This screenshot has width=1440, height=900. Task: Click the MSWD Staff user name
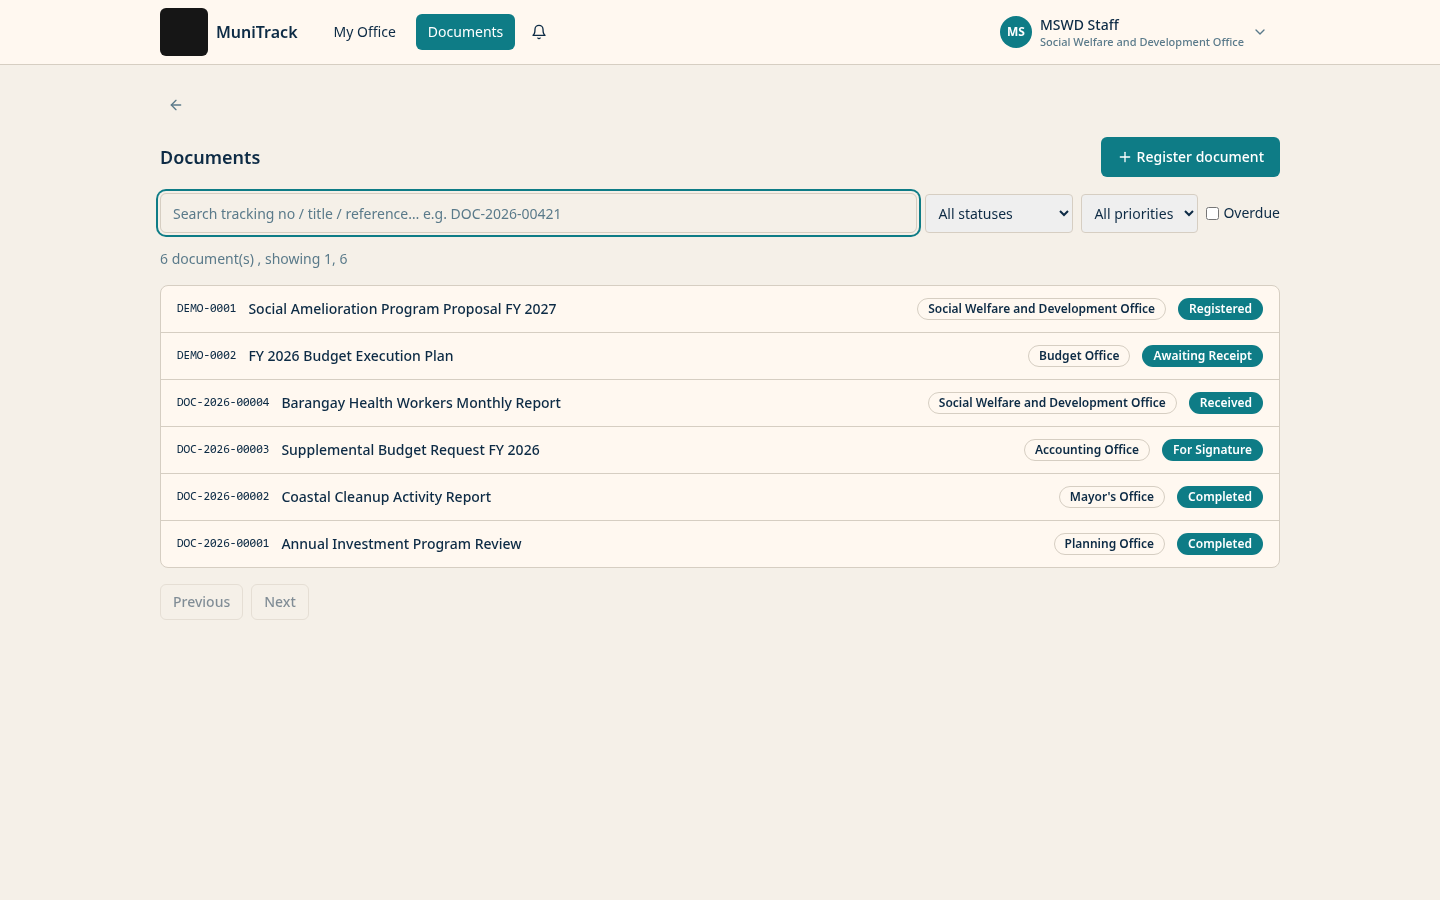(1079, 25)
